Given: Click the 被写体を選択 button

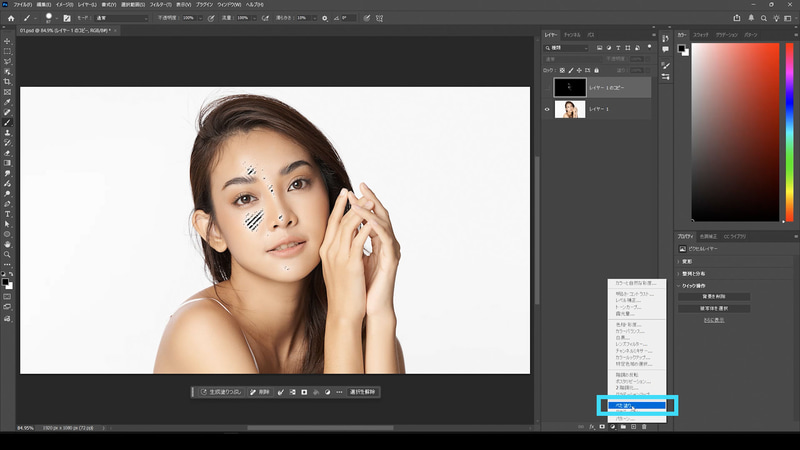Looking at the screenshot, I should [x=714, y=308].
